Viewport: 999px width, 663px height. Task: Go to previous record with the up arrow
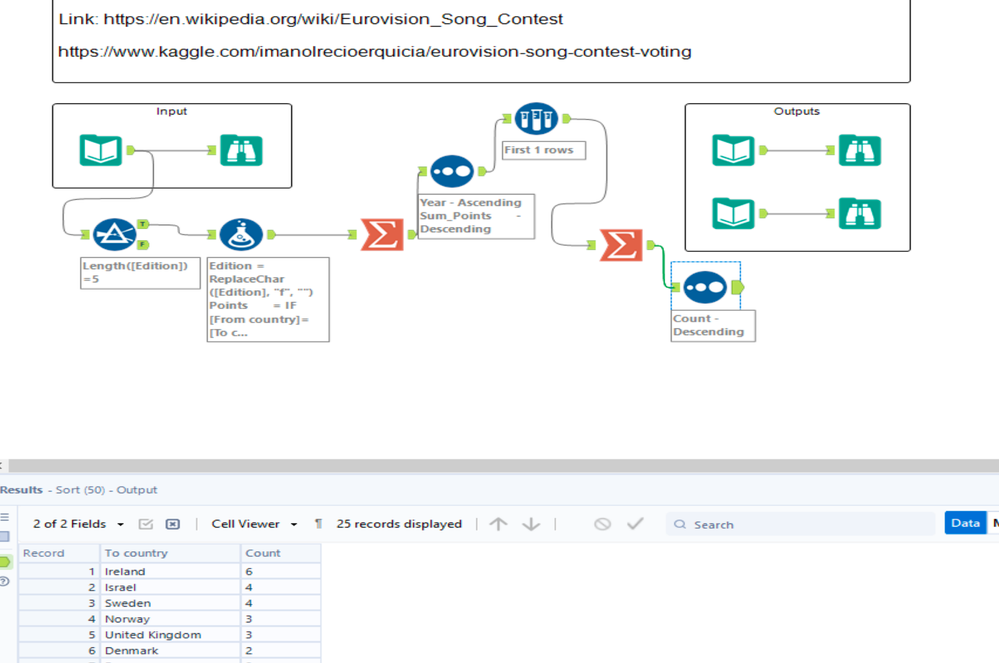point(498,524)
